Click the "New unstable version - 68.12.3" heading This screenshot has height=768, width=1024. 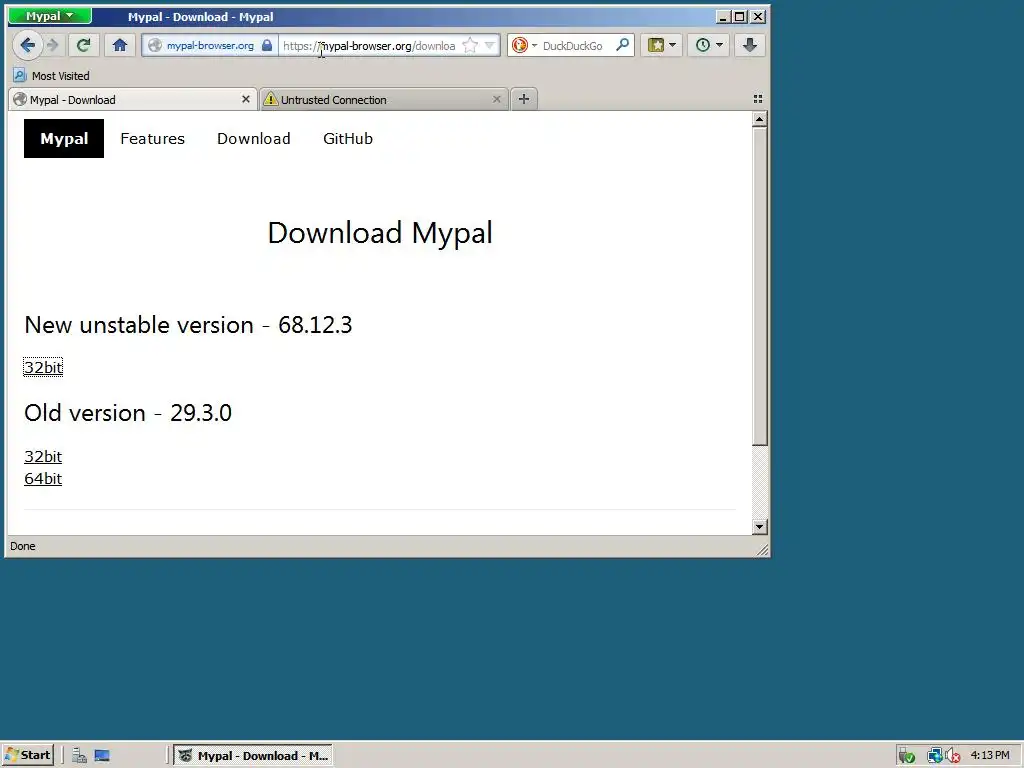(x=188, y=325)
